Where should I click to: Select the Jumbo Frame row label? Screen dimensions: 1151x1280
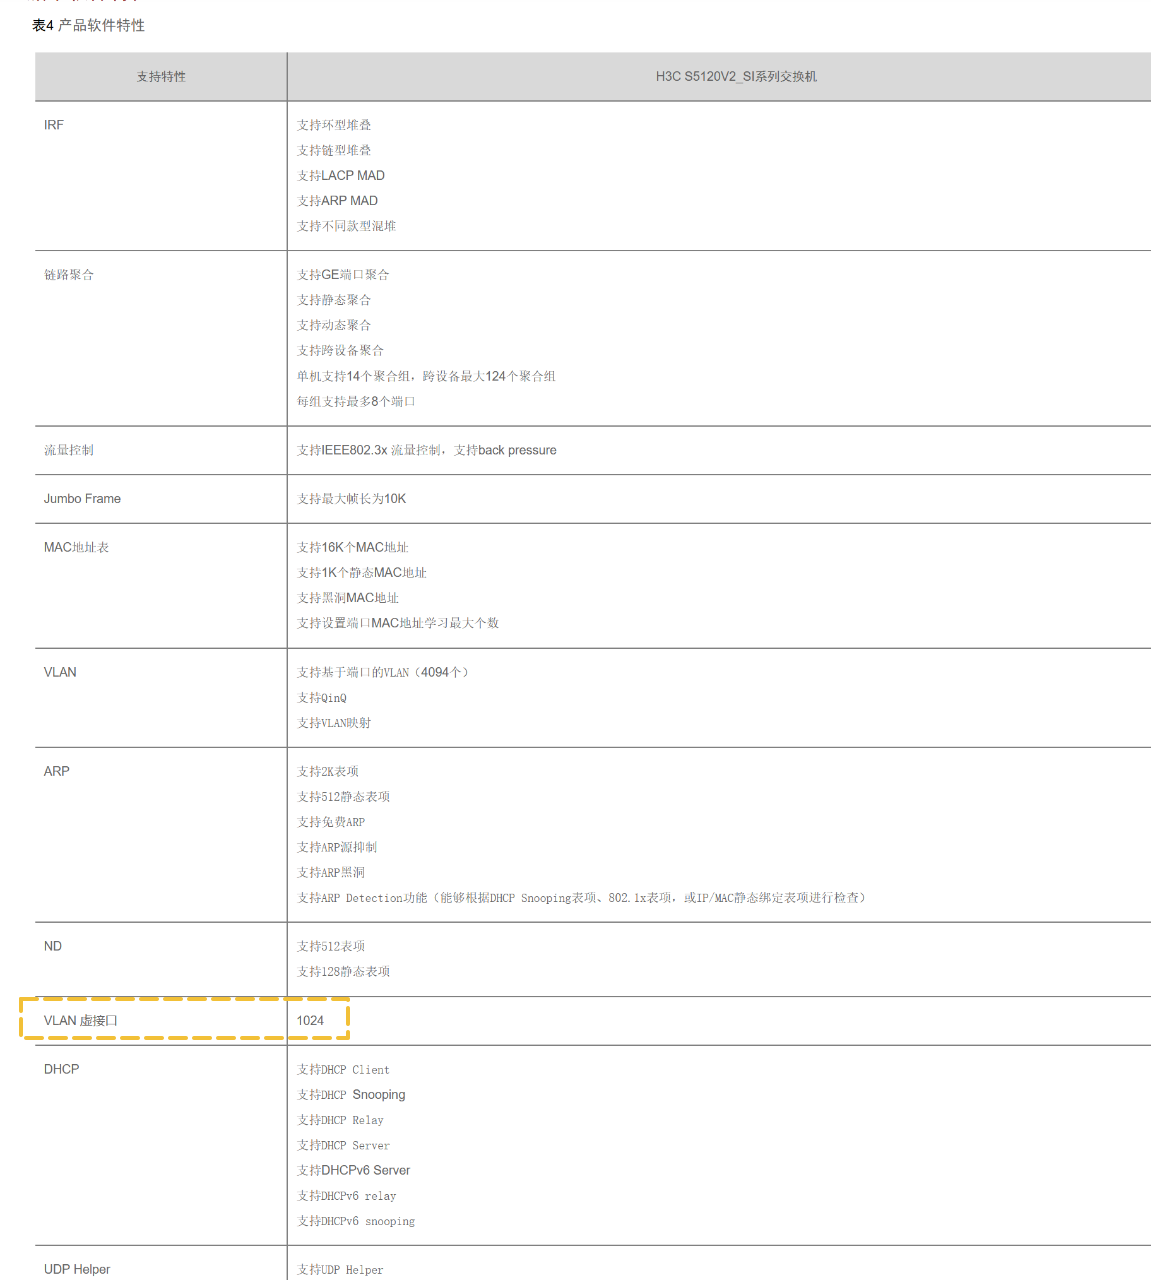tap(82, 499)
